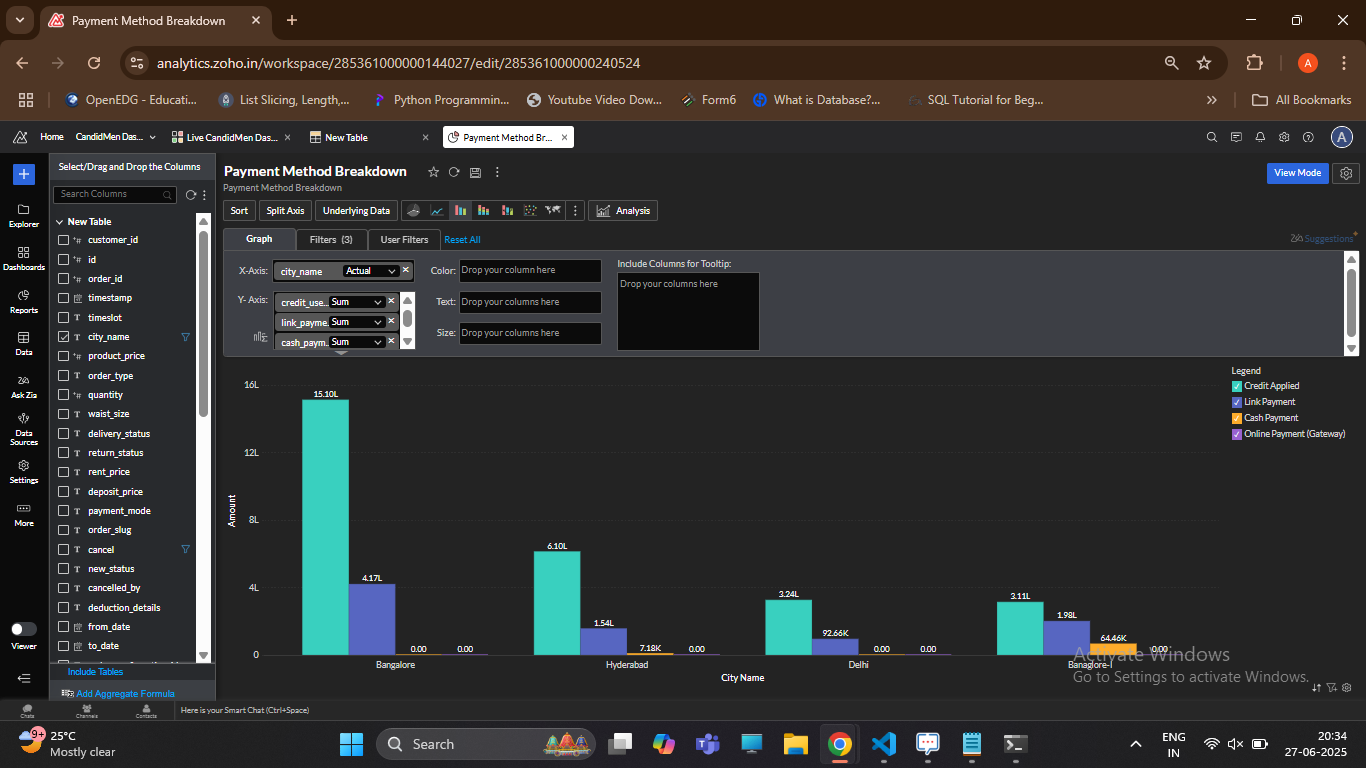Open Ask Zia assistant

24,386
